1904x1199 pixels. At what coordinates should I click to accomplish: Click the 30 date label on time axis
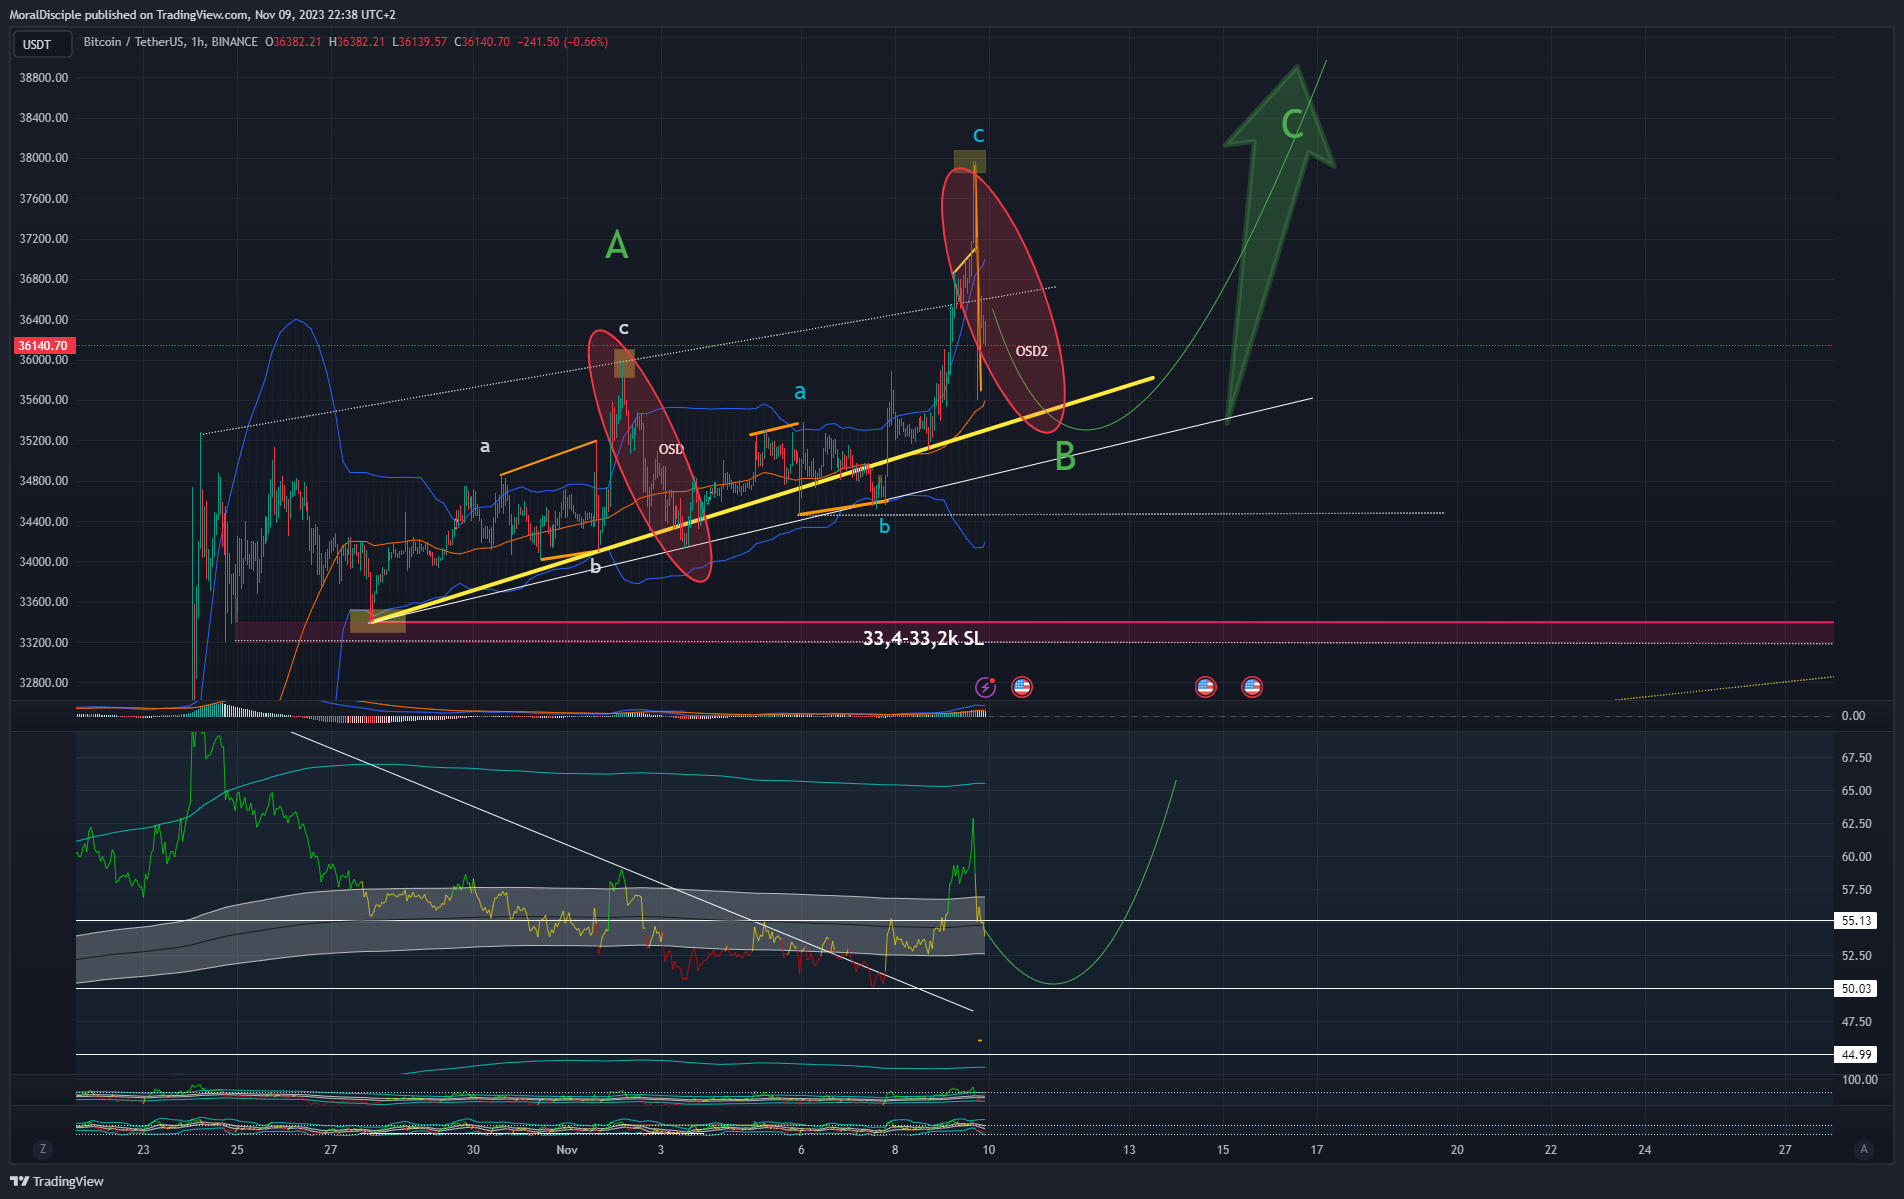(x=473, y=1150)
